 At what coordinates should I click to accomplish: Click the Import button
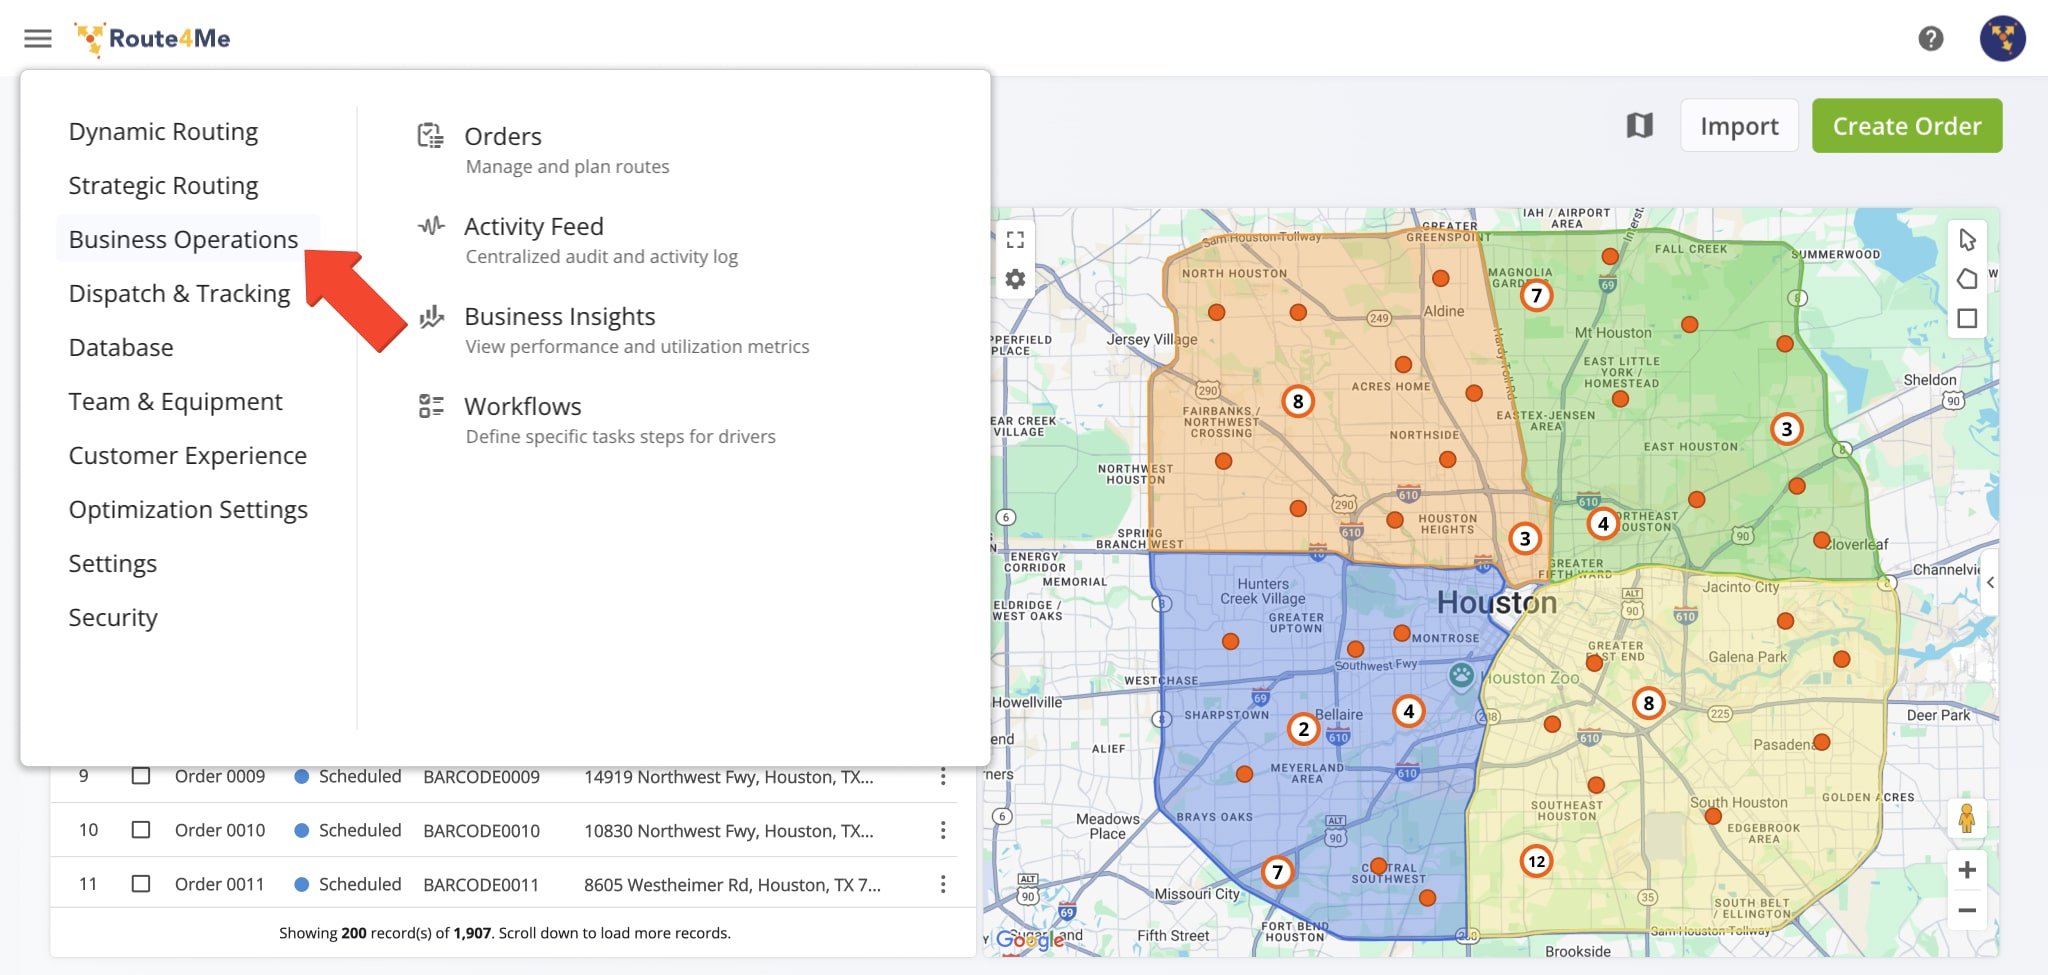point(1739,126)
